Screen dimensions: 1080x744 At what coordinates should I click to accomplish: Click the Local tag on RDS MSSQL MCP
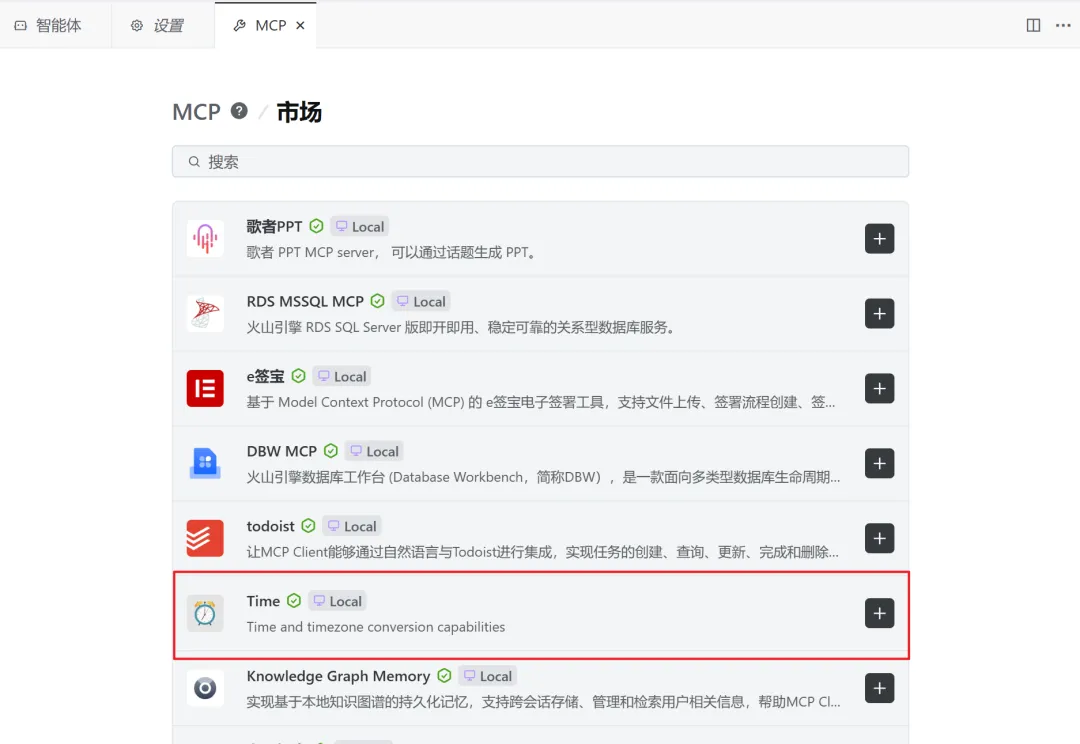(421, 302)
